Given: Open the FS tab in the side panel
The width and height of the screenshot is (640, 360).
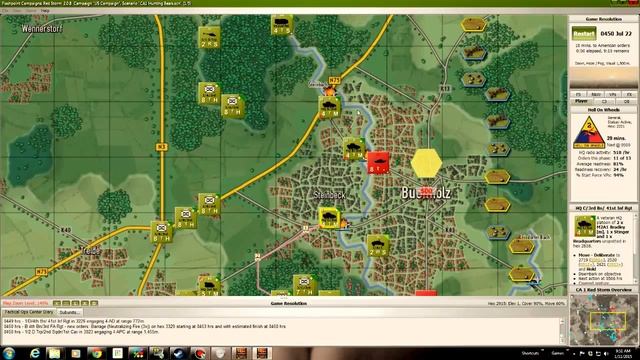Looking at the screenshot, I should (578, 94).
